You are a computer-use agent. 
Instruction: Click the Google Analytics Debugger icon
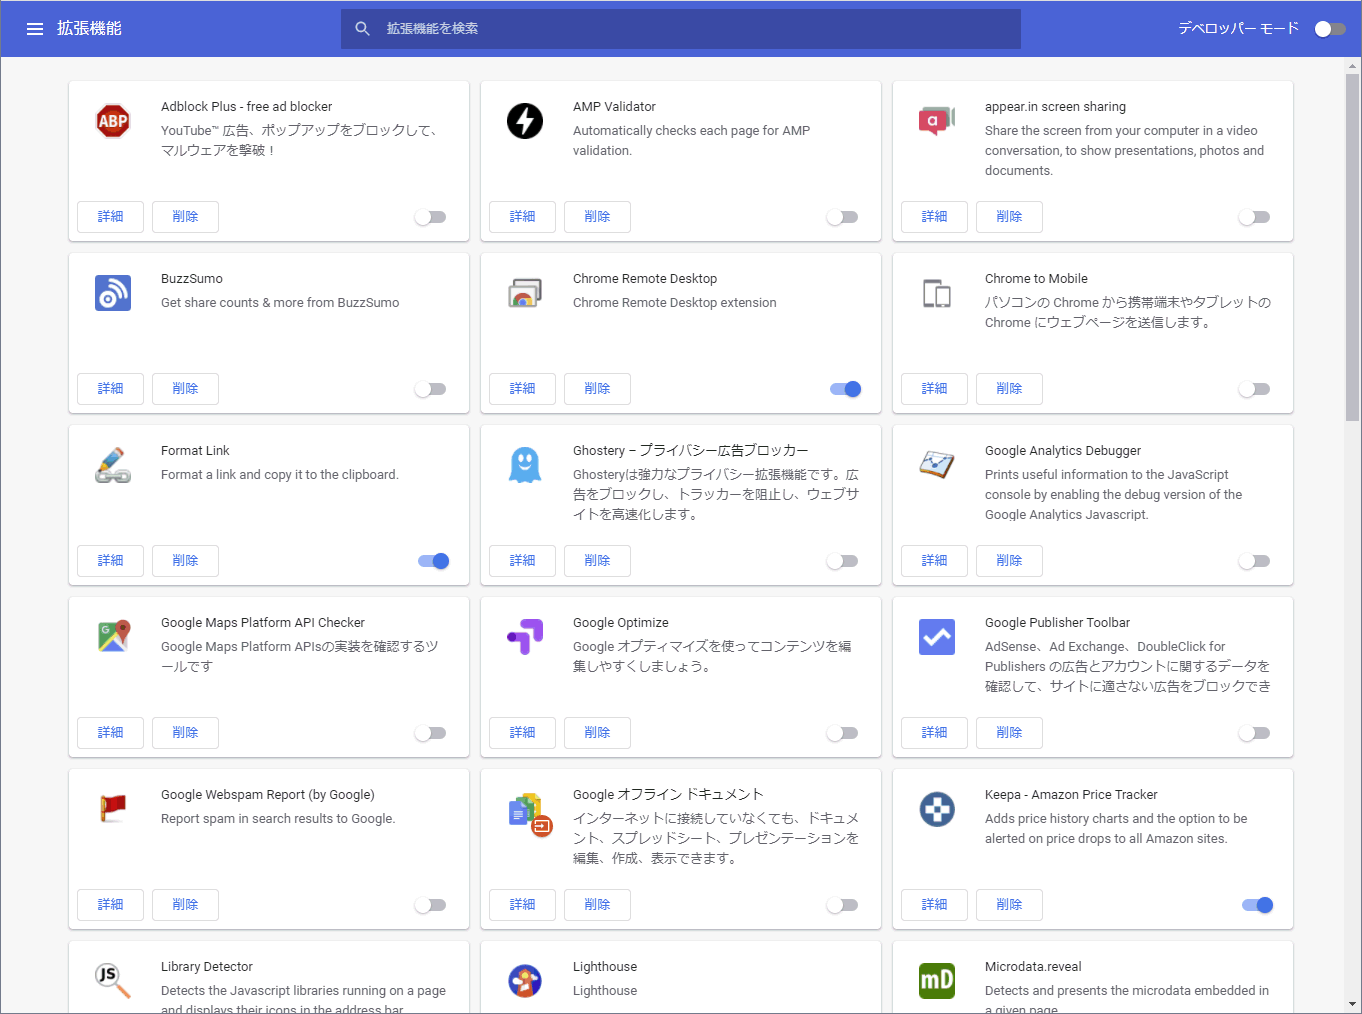(x=937, y=465)
